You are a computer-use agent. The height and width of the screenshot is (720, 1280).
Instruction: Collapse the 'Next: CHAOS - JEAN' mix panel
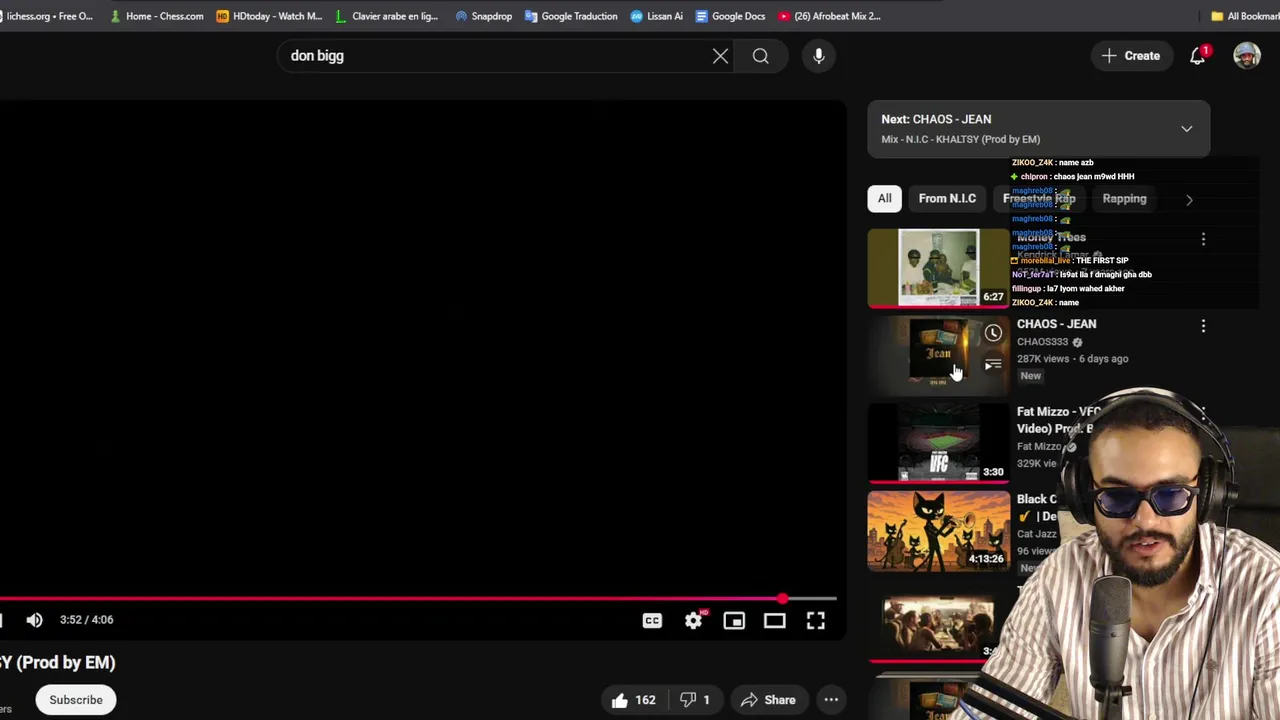click(x=1187, y=129)
